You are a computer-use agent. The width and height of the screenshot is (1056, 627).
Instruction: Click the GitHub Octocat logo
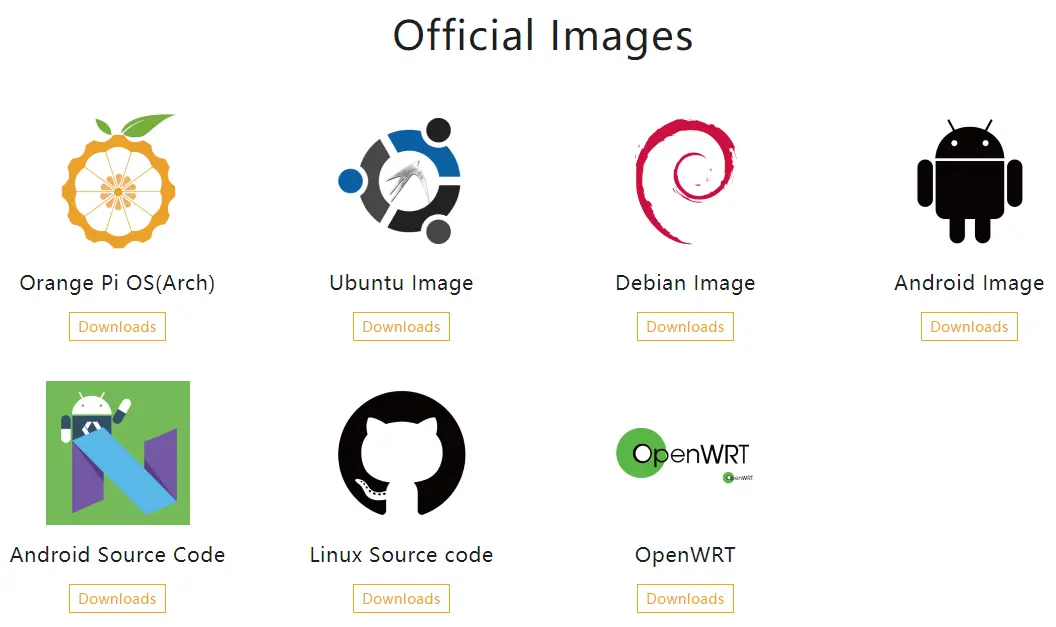(401, 453)
